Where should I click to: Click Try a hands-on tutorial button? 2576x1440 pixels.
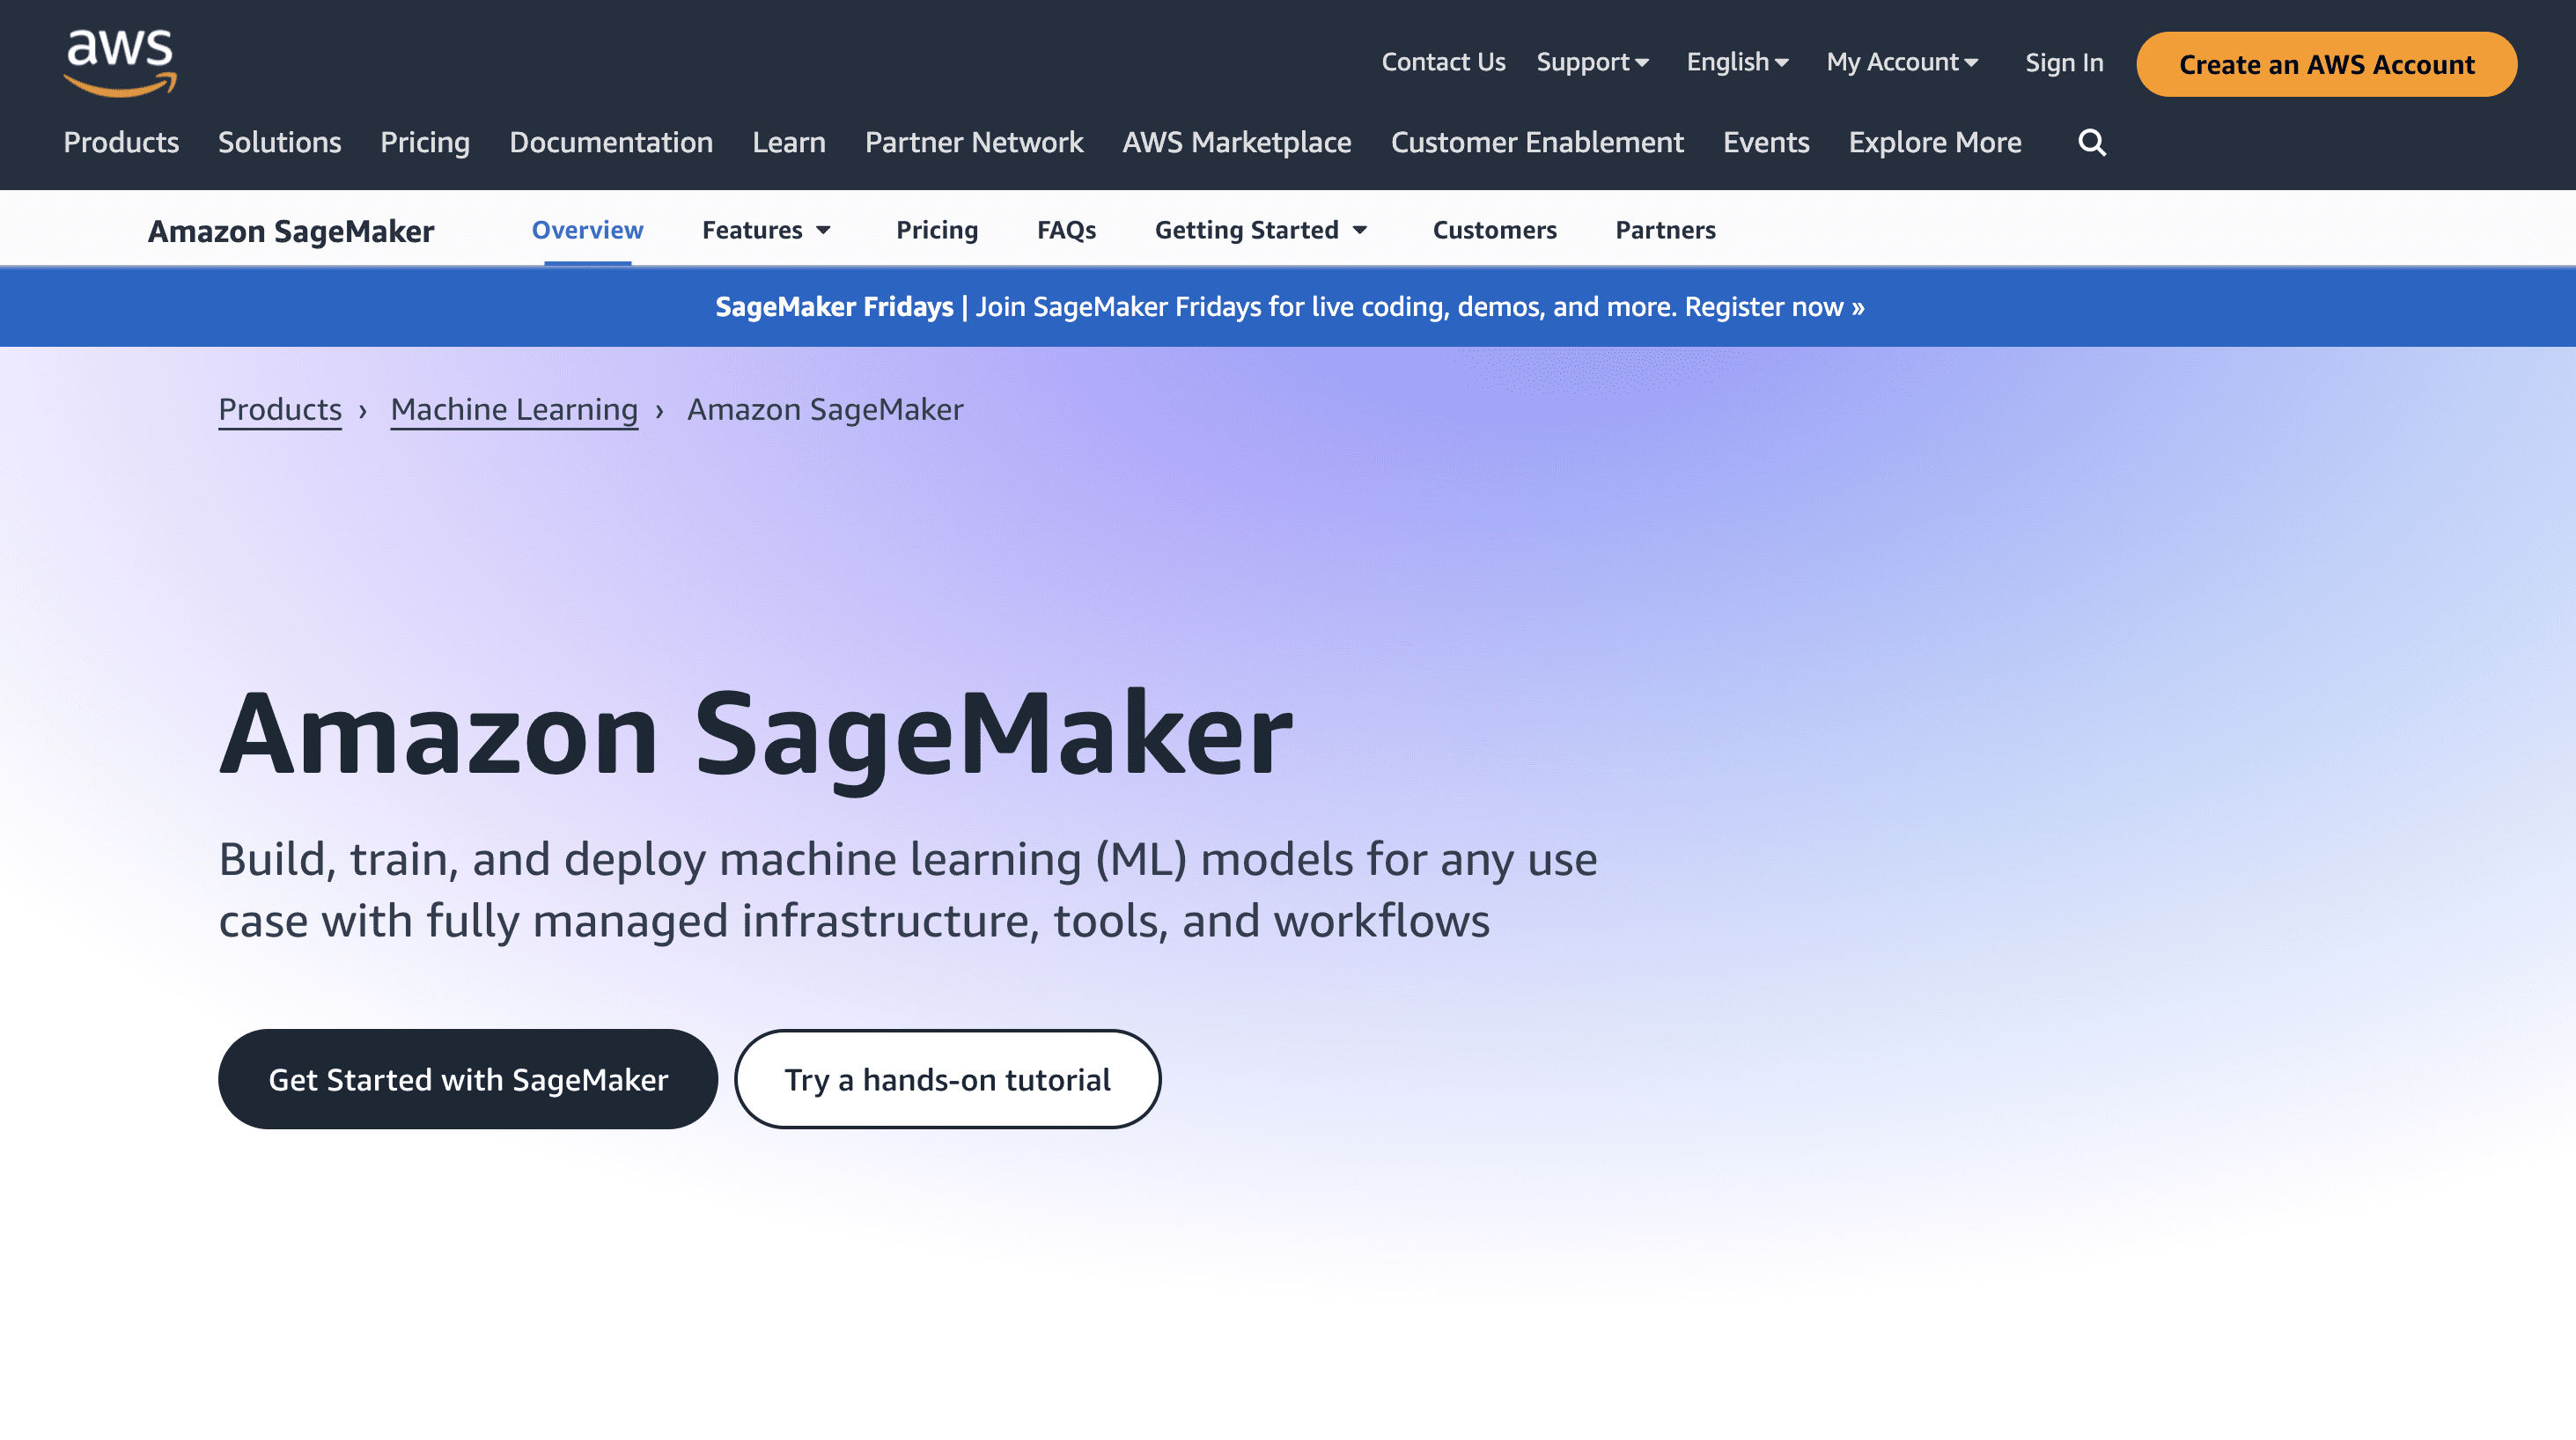pos(947,1079)
